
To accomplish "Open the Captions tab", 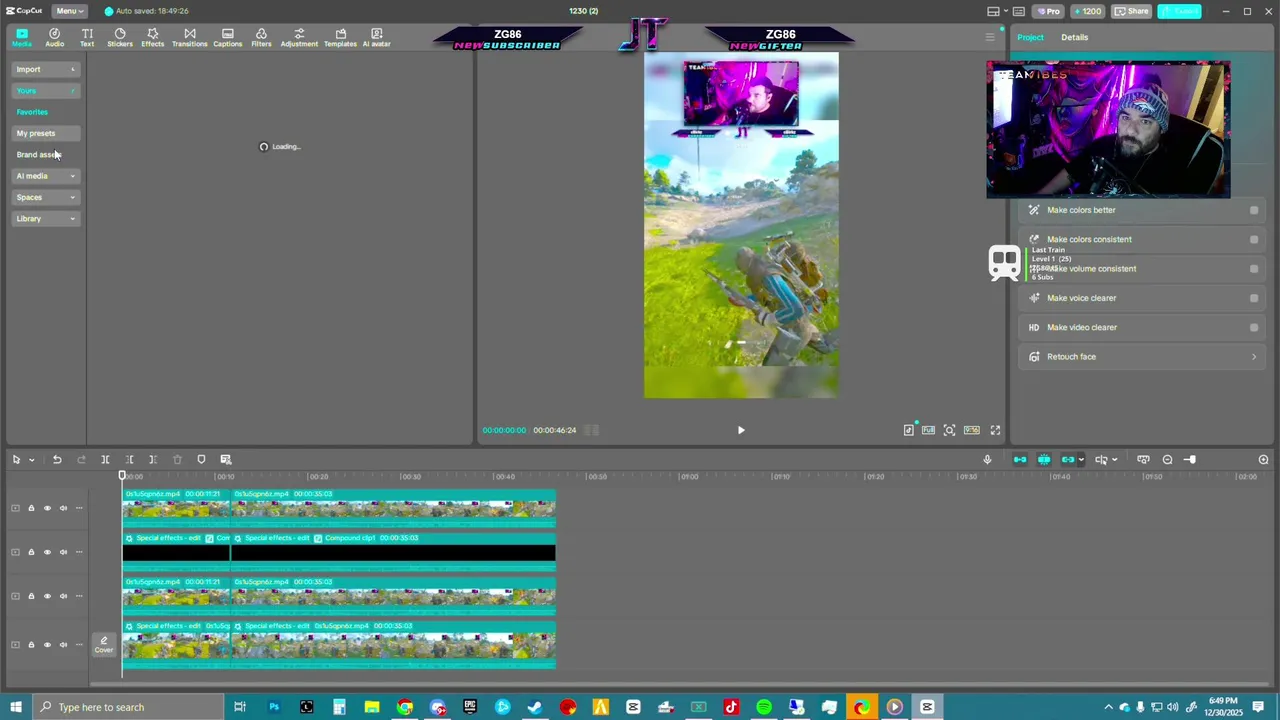I will click(227, 37).
